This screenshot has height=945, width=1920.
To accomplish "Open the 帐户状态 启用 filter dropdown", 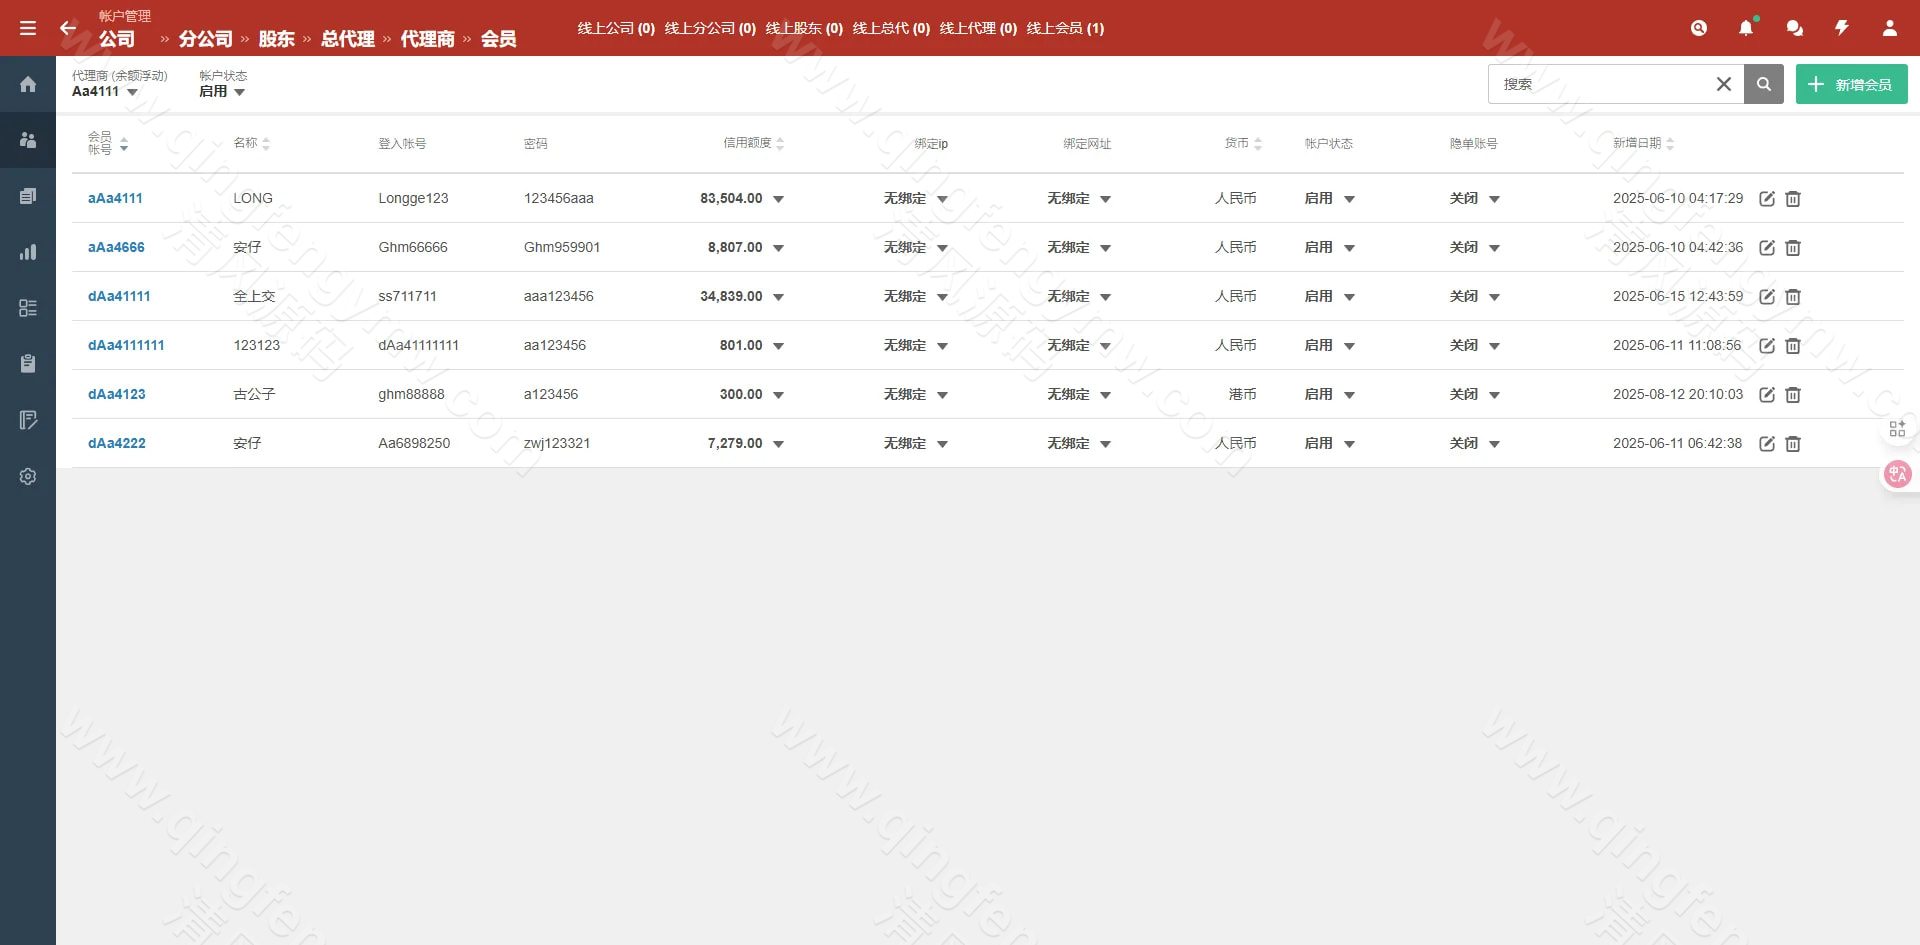I will coord(222,92).
